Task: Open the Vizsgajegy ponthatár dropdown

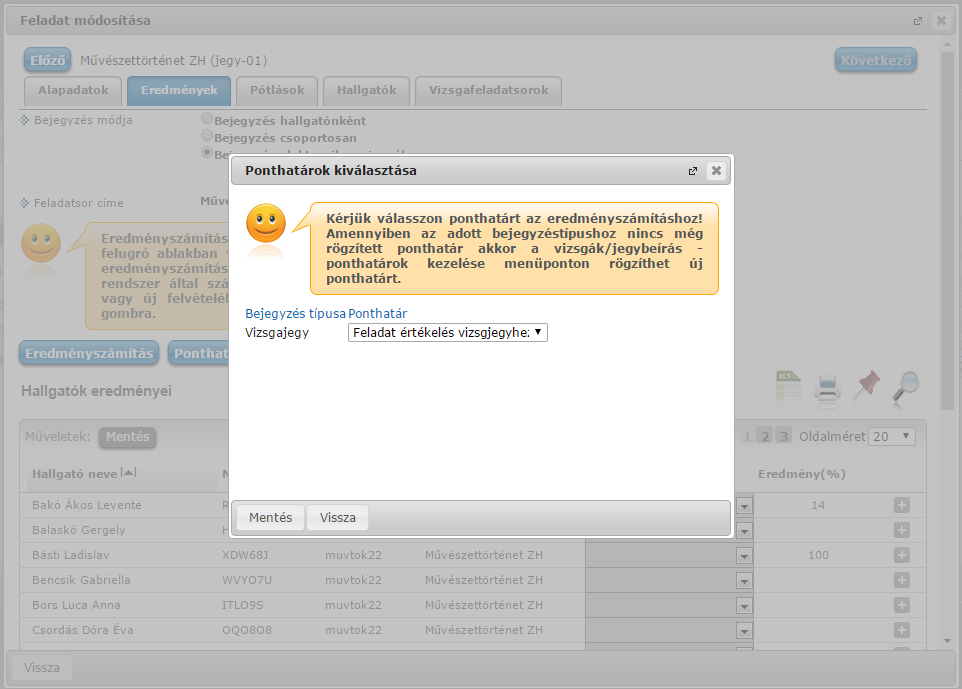Action: [447, 333]
